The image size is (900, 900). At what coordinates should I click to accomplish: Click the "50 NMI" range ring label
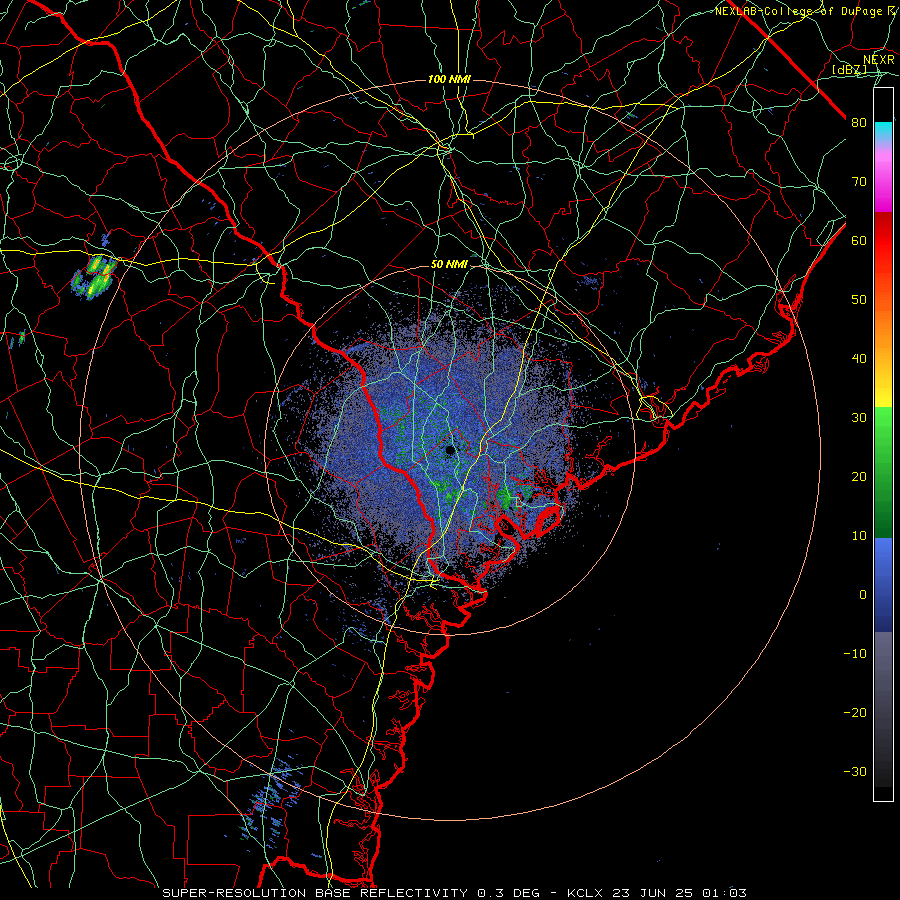[x=449, y=265]
